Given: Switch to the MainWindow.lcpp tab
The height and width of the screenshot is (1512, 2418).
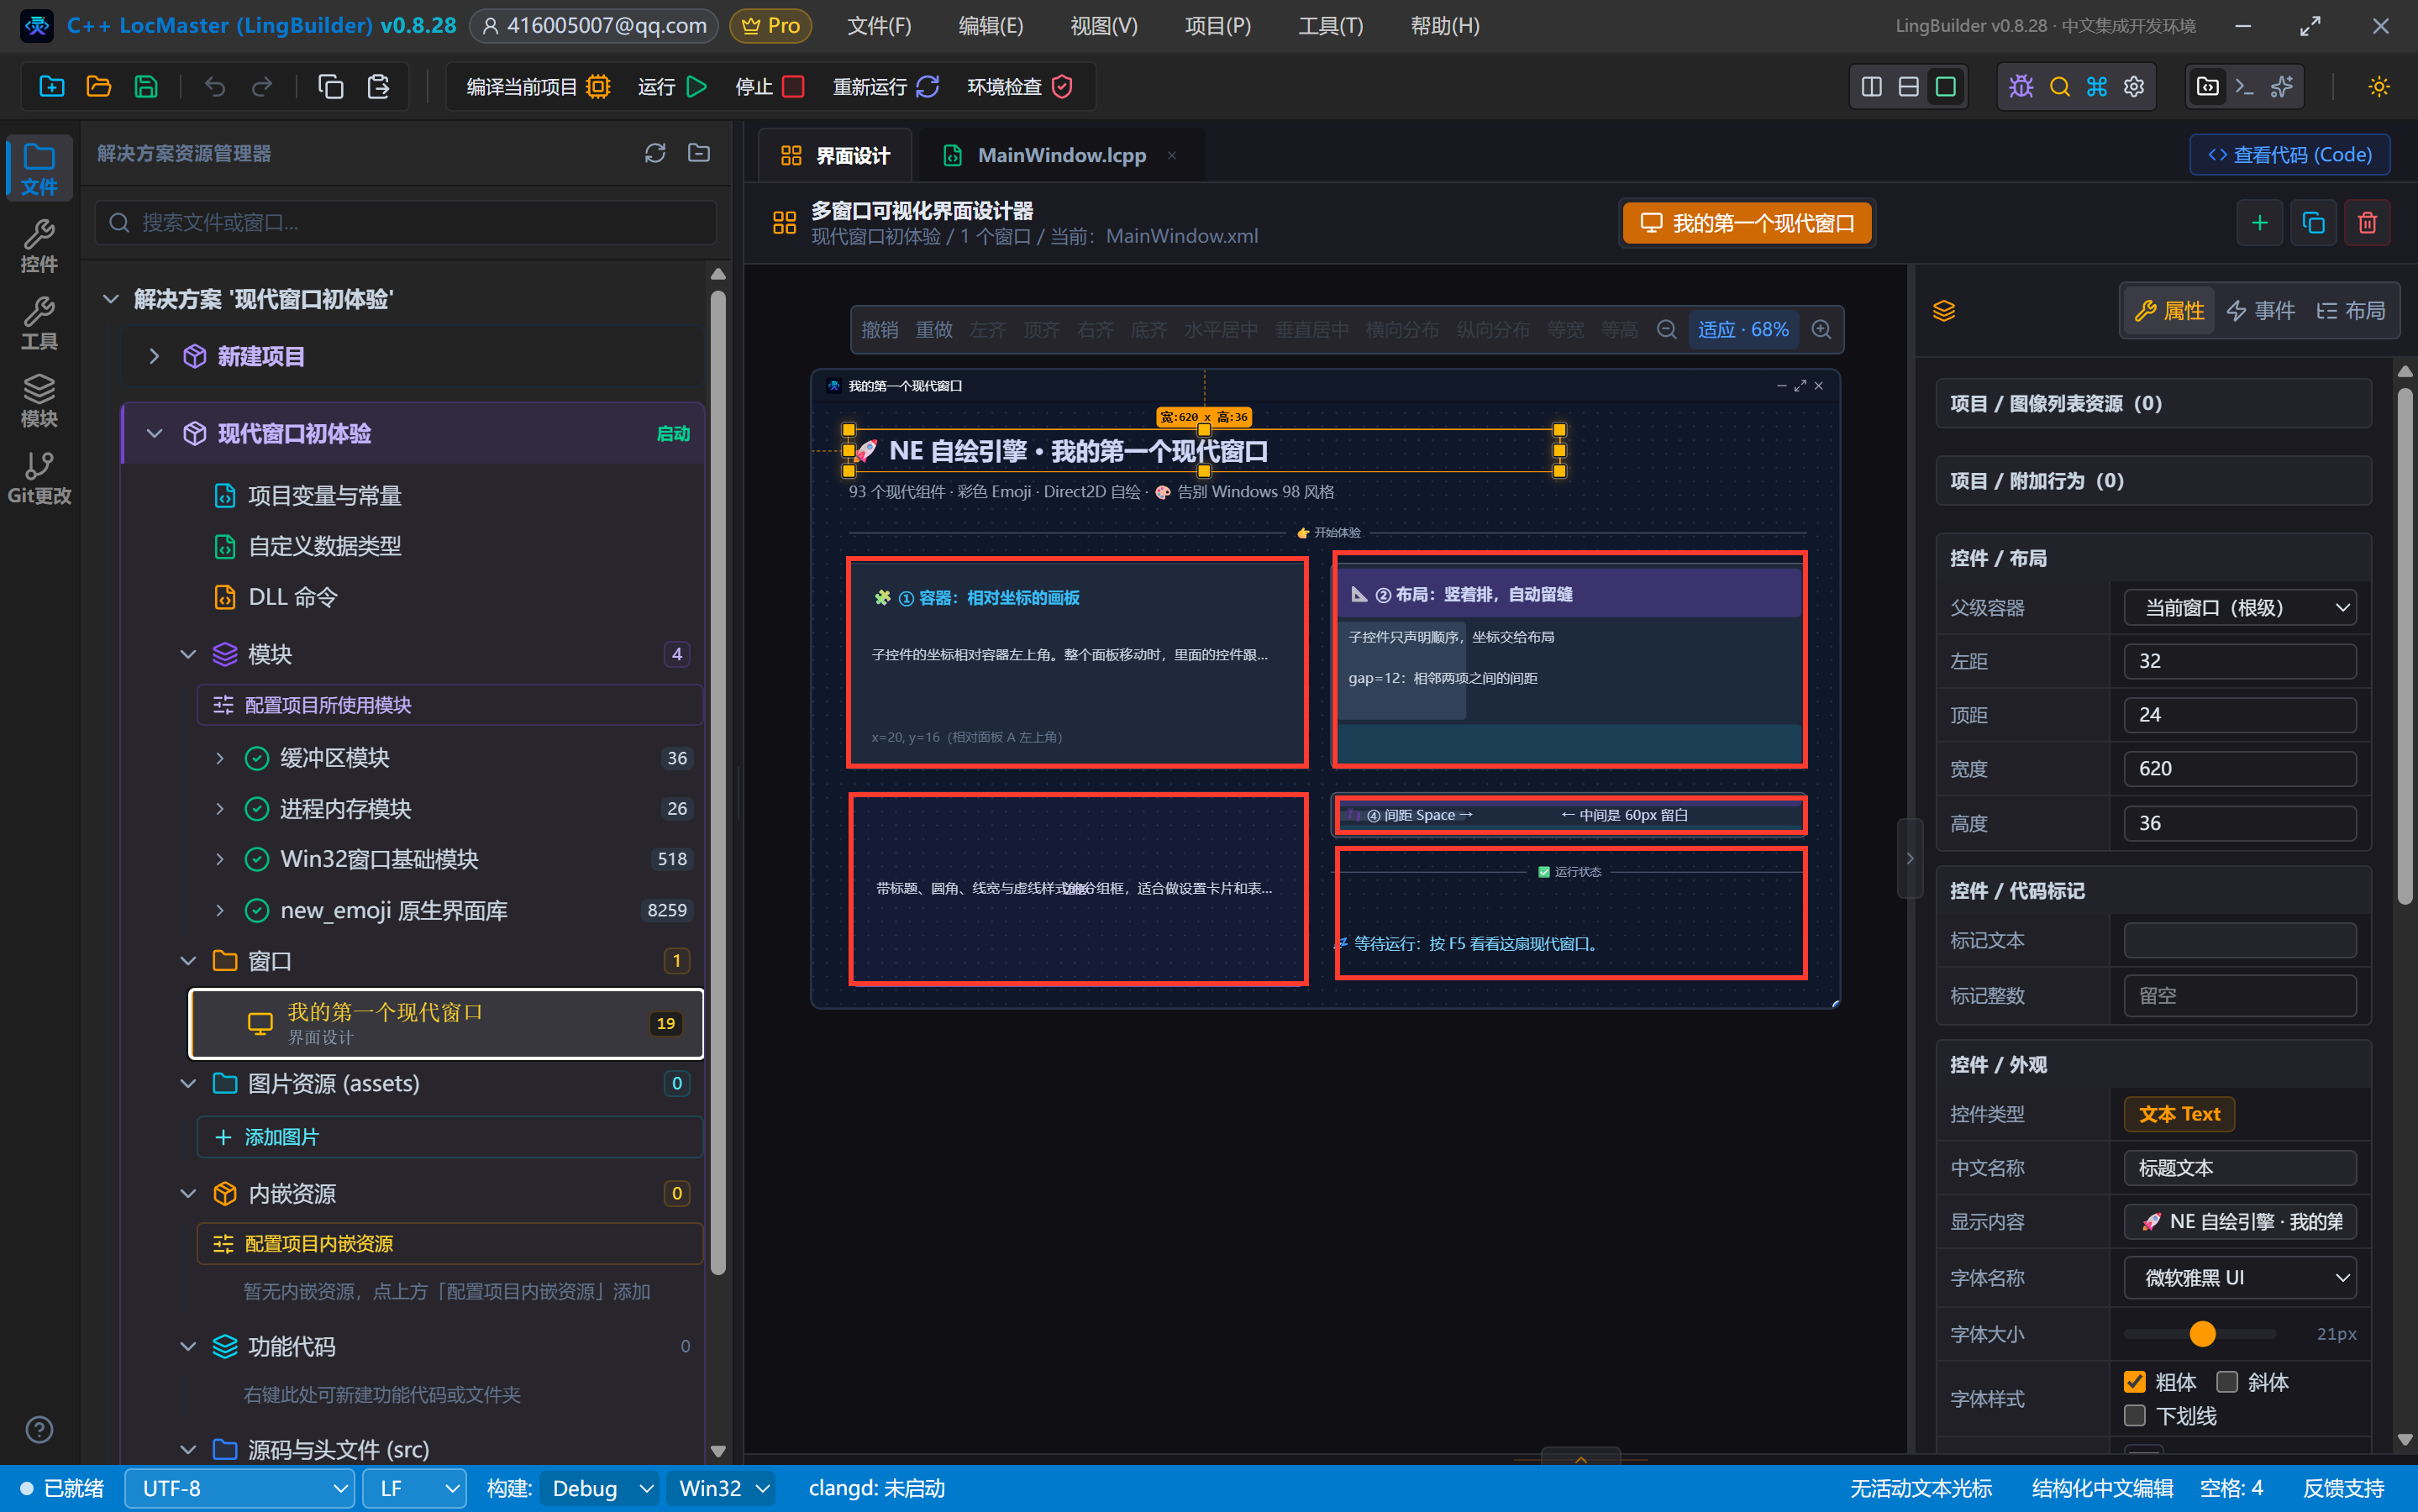Looking at the screenshot, I should [1061, 155].
